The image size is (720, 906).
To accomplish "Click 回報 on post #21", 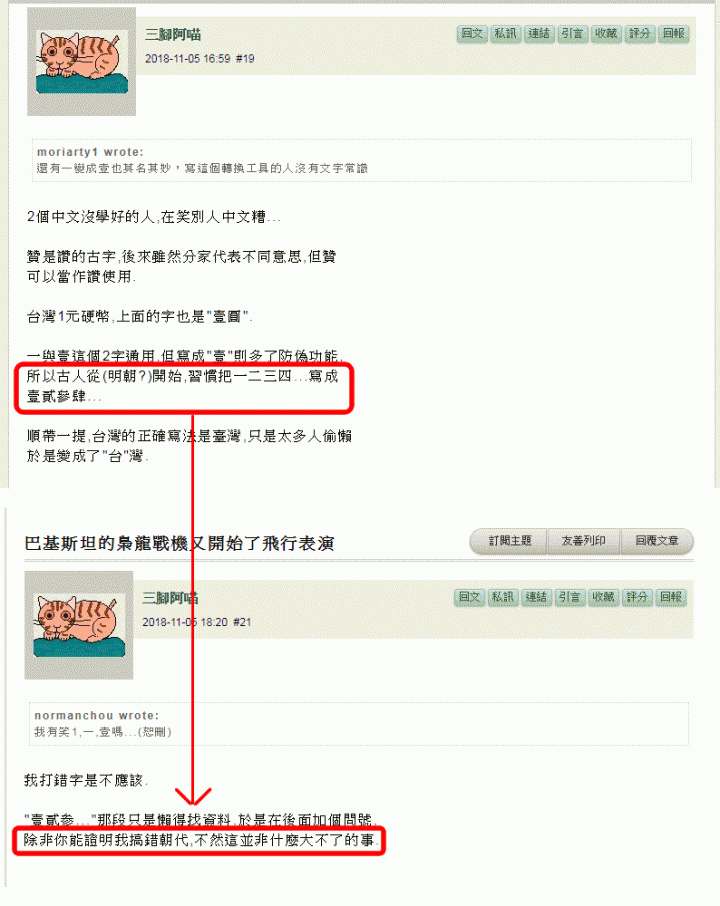I will 671,597.
